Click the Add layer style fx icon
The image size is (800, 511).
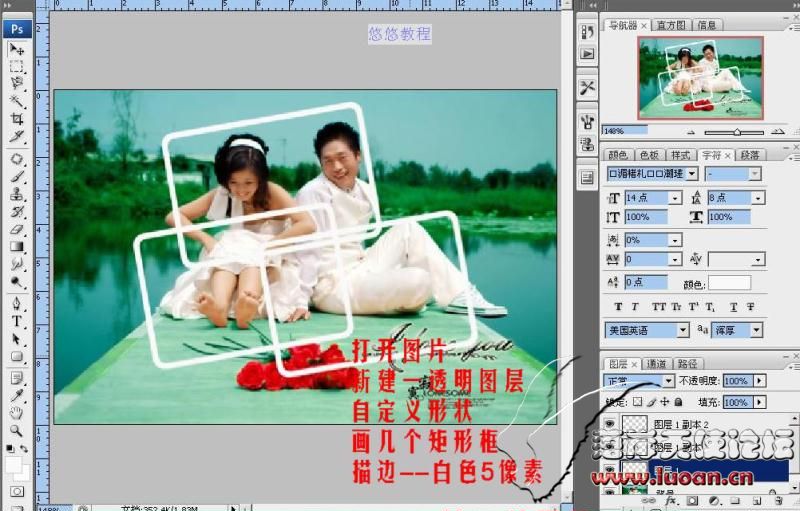(670, 502)
